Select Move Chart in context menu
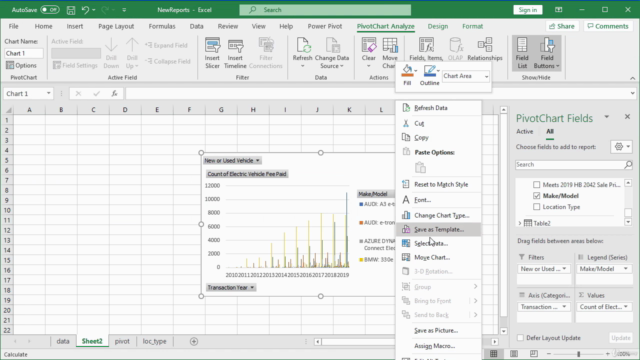The height and width of the screenshot is (360, 640). pyautogui.click(x=438, y=257)
